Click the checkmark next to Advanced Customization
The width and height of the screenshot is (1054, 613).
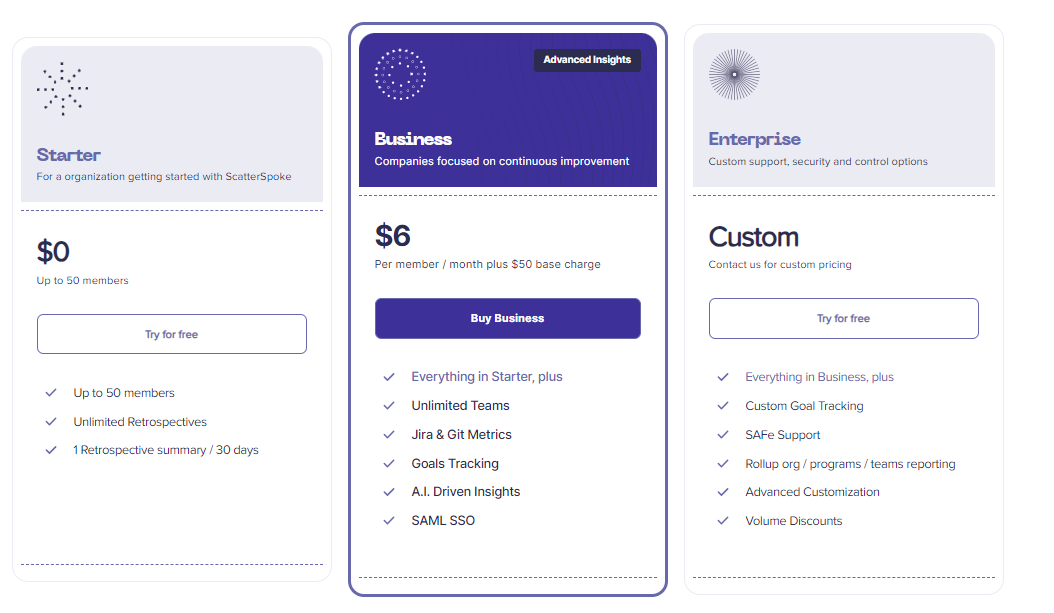point(723,492)
